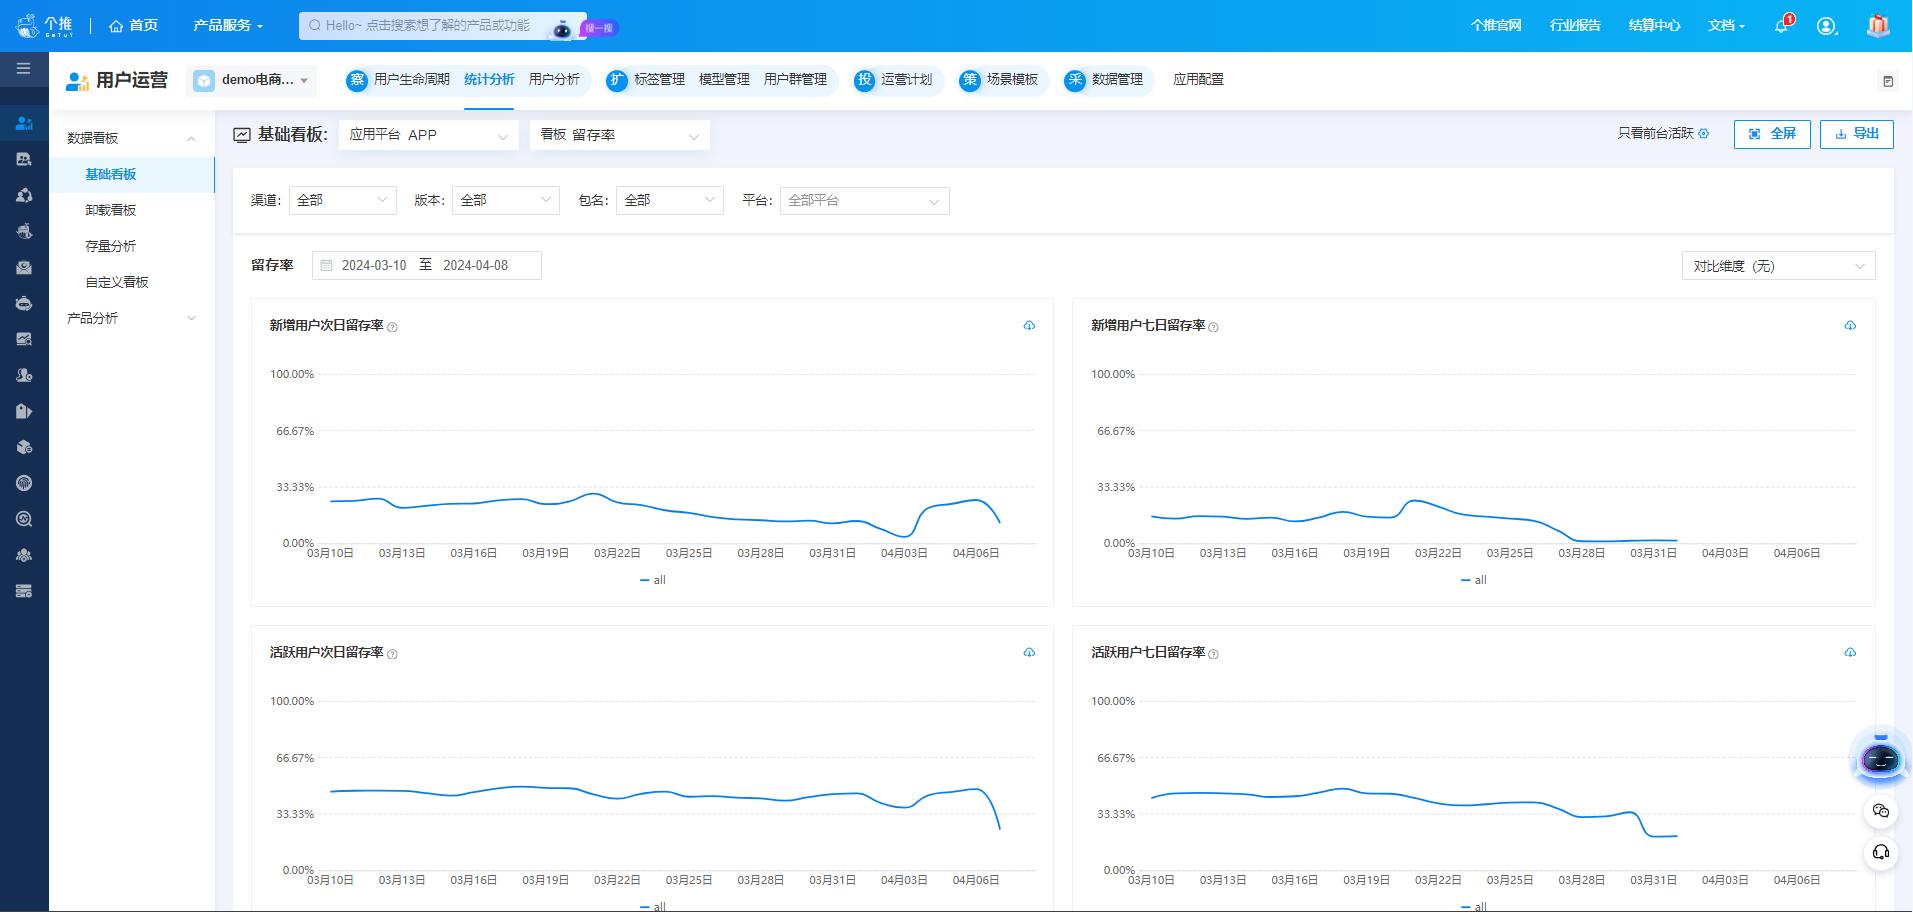The height and width of the screenshot is (912, 1913).
Task: Click help icon beside 新增用户次日留存率
Action: (x=392, y=327)
